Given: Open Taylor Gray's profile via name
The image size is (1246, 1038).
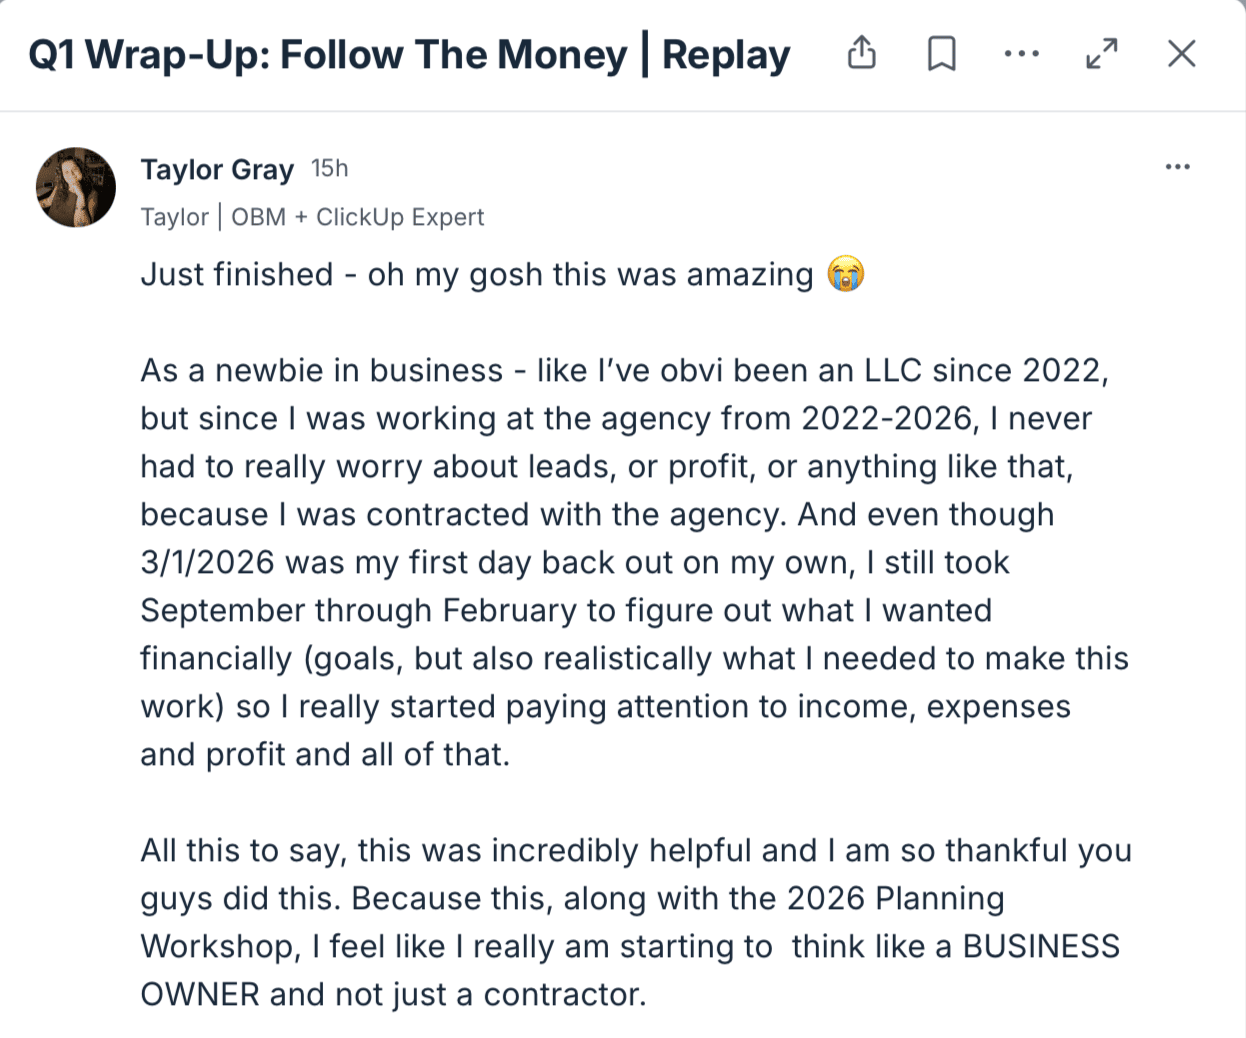Looking at the screenshot, I should click(x=217, y=169).
